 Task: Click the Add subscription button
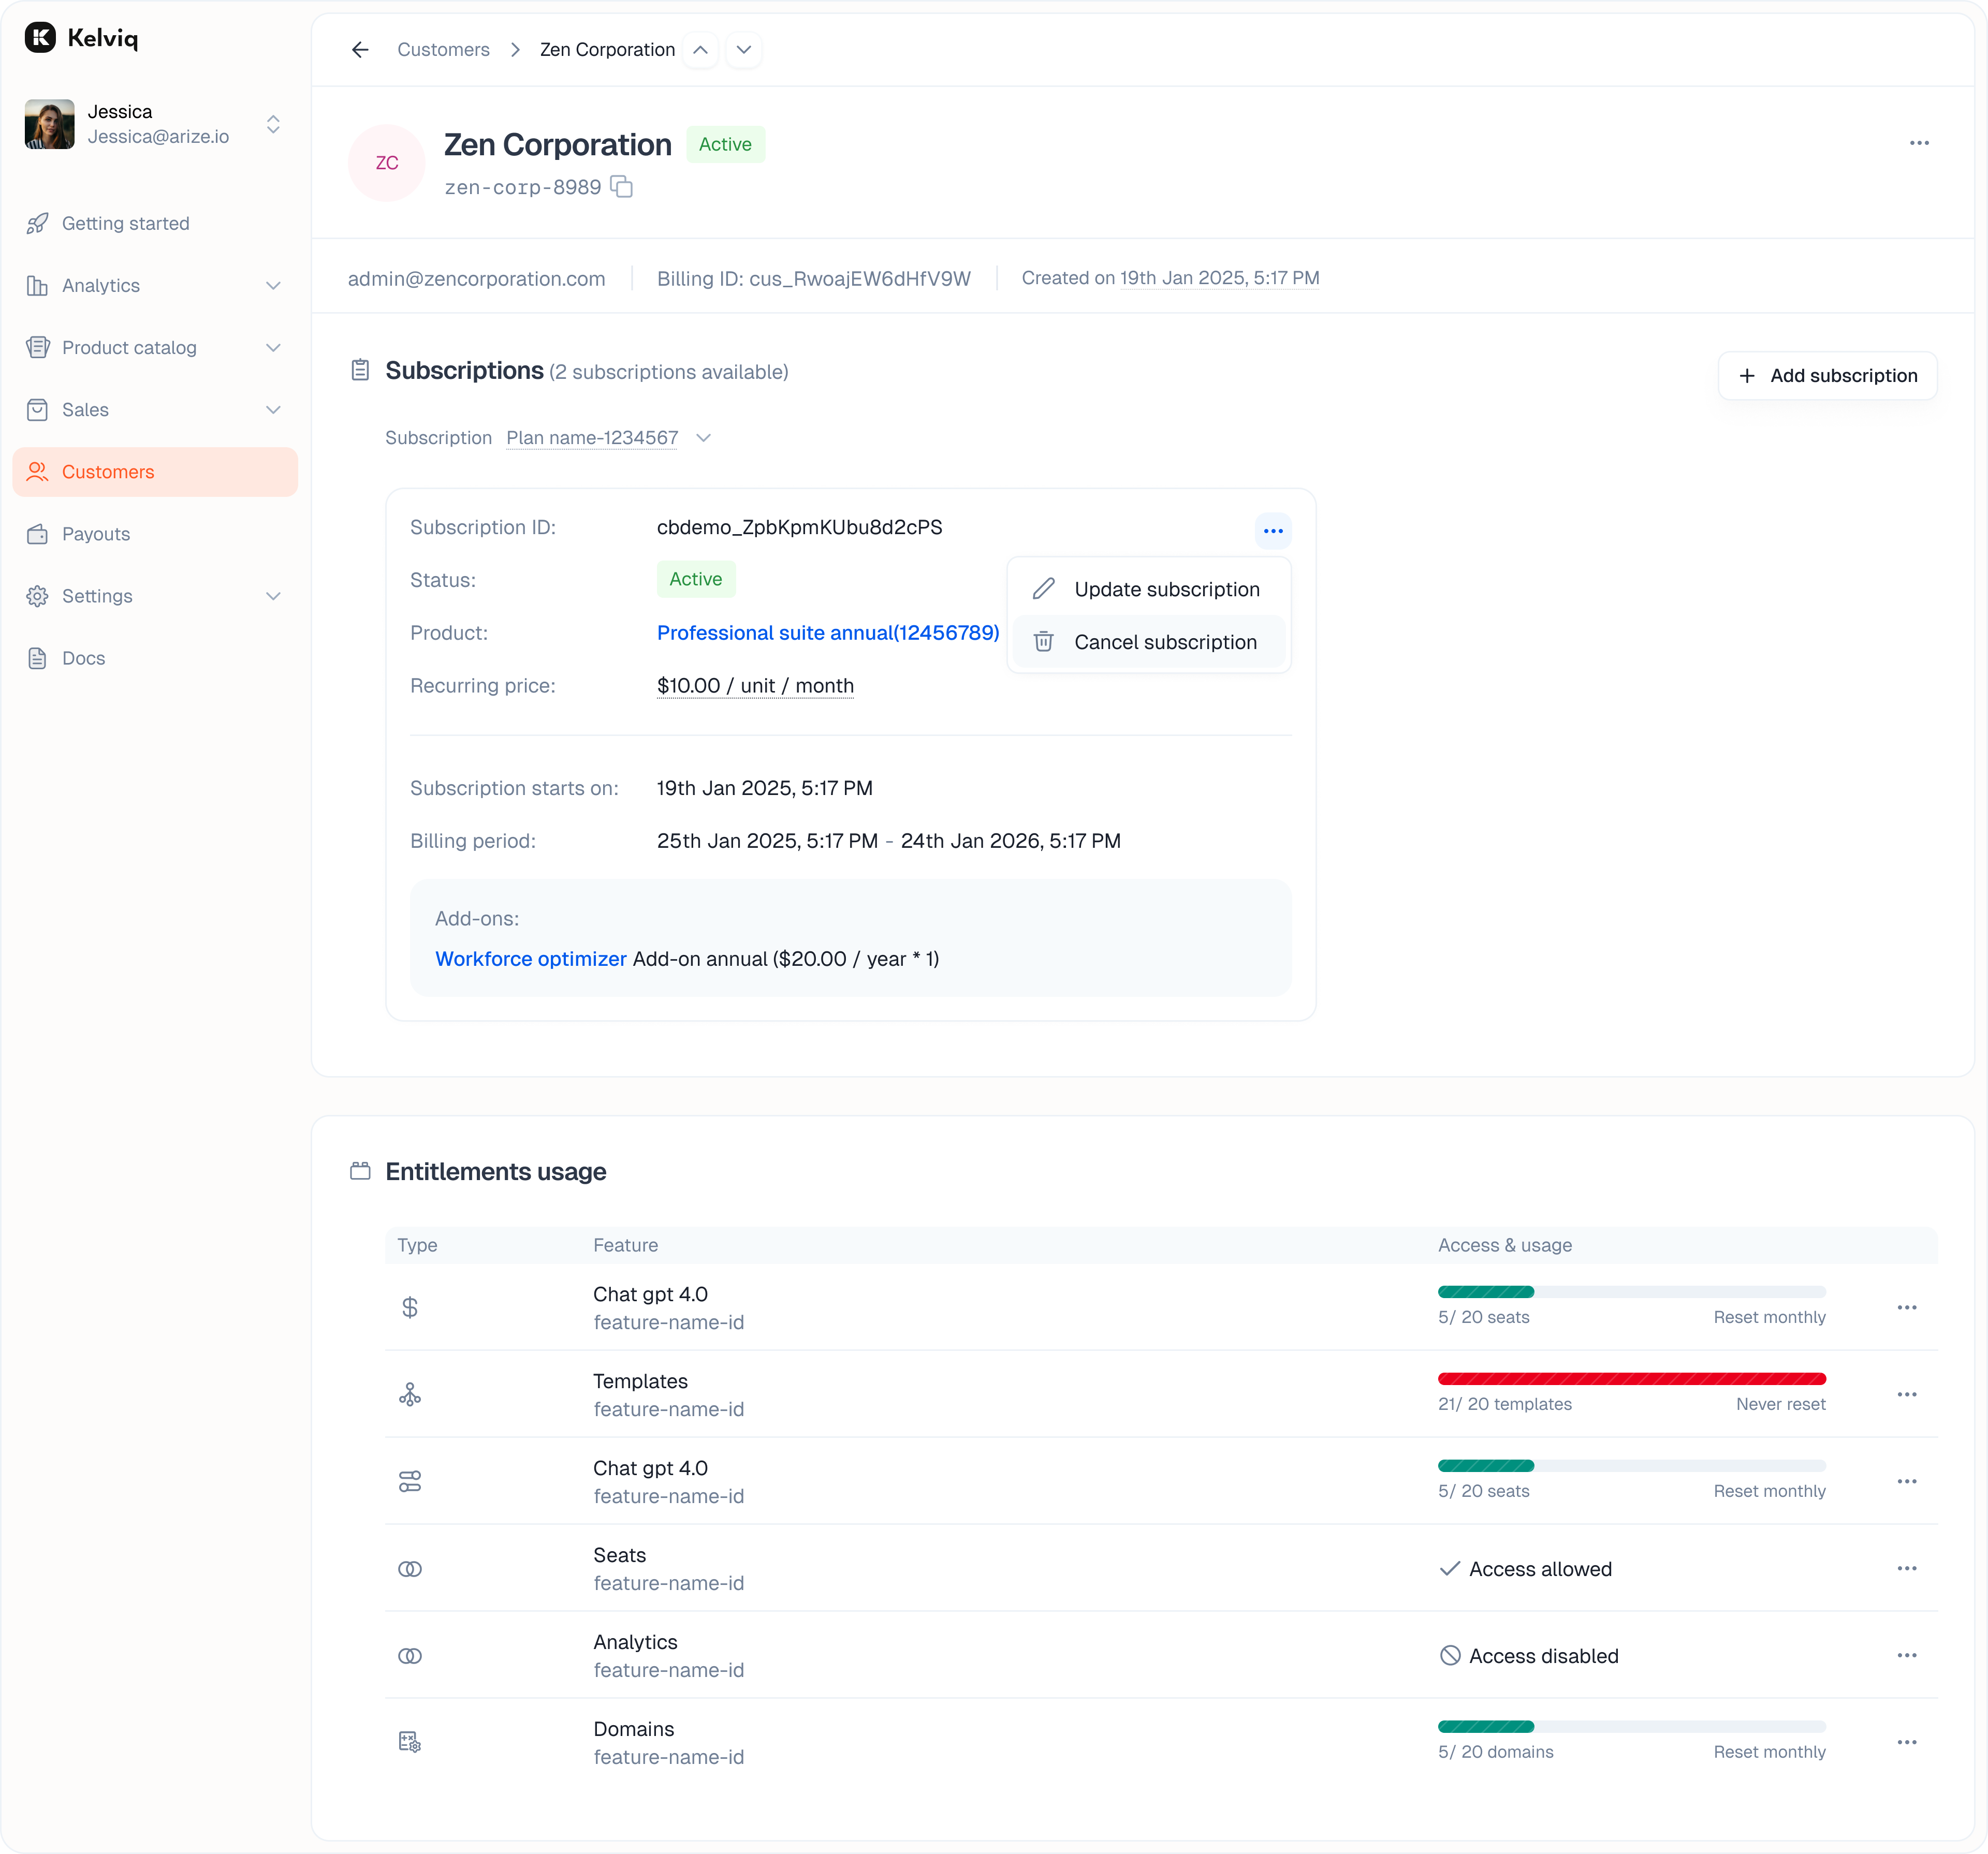click(1826, 376)
